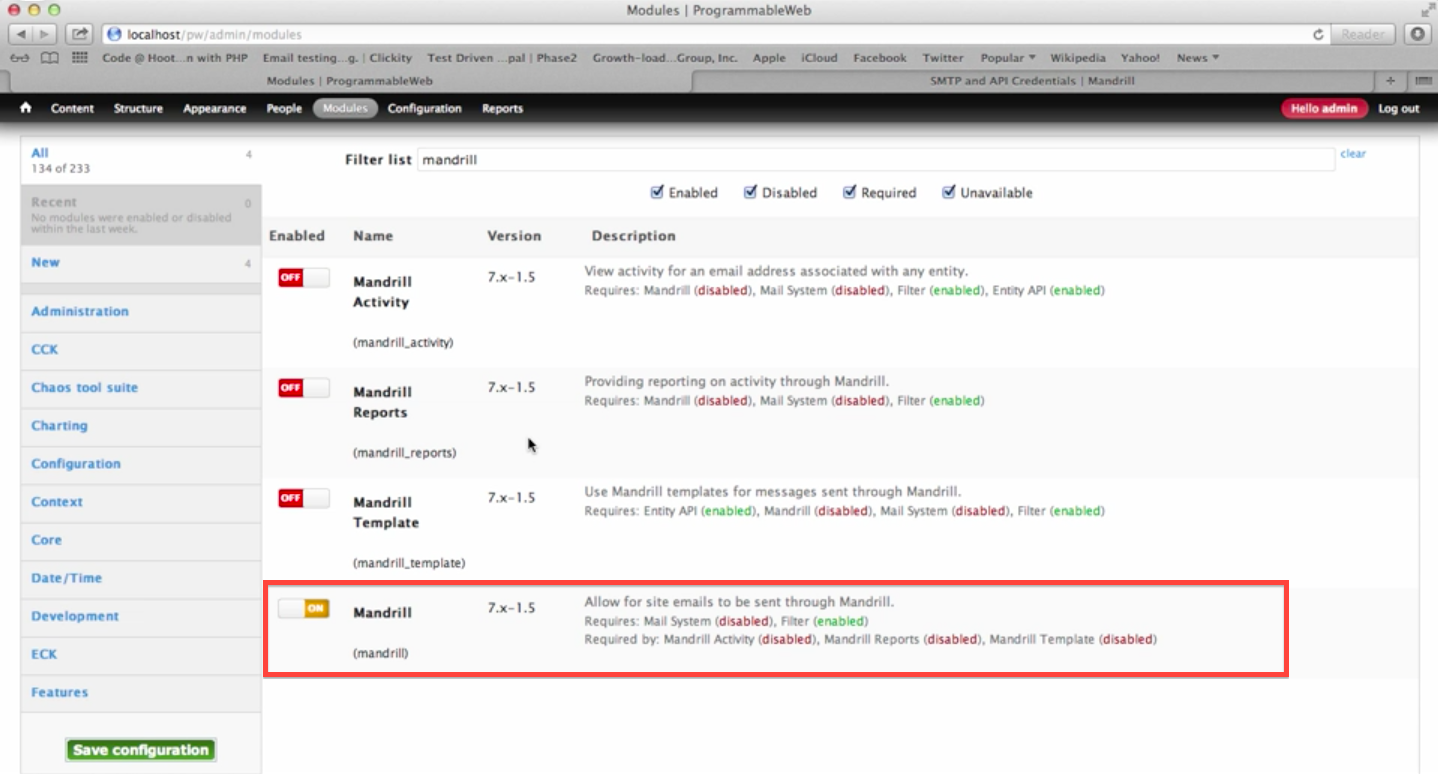Select CCK category
This screenshot has width=1438, height=774.
(x=141, y=349)
